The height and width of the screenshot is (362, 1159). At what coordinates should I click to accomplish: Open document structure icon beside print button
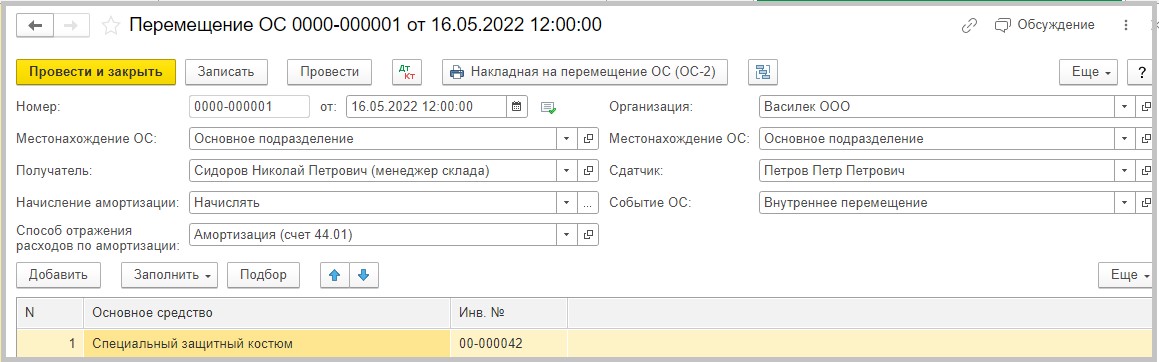(x=763, y=72)
